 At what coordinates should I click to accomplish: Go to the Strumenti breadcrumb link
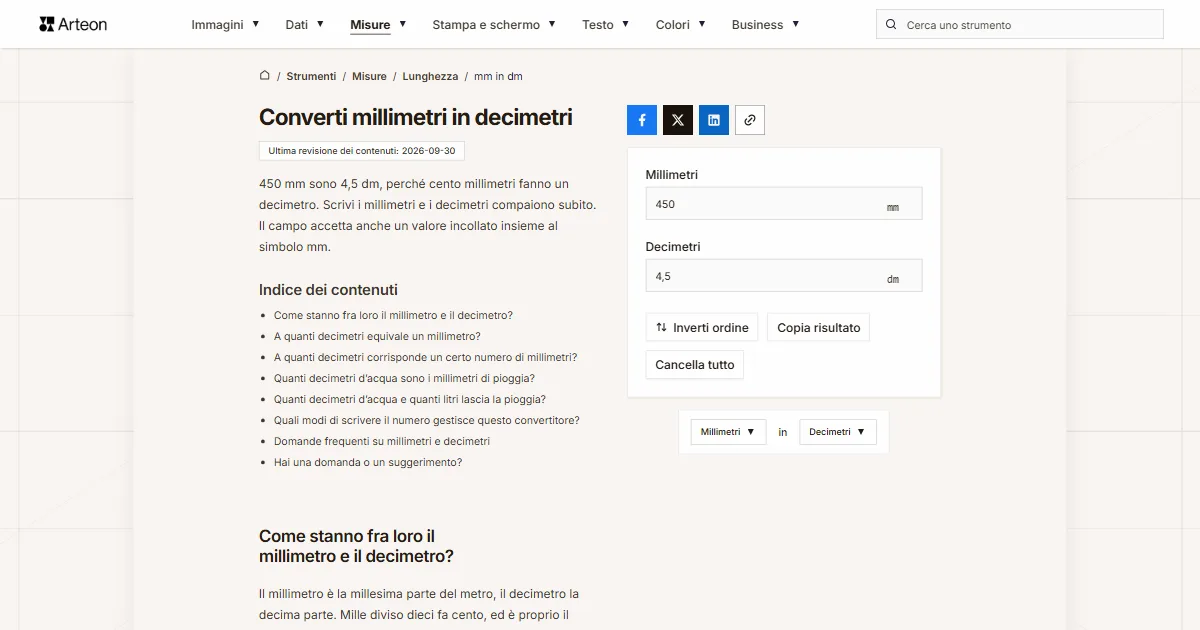click(311, 76)
